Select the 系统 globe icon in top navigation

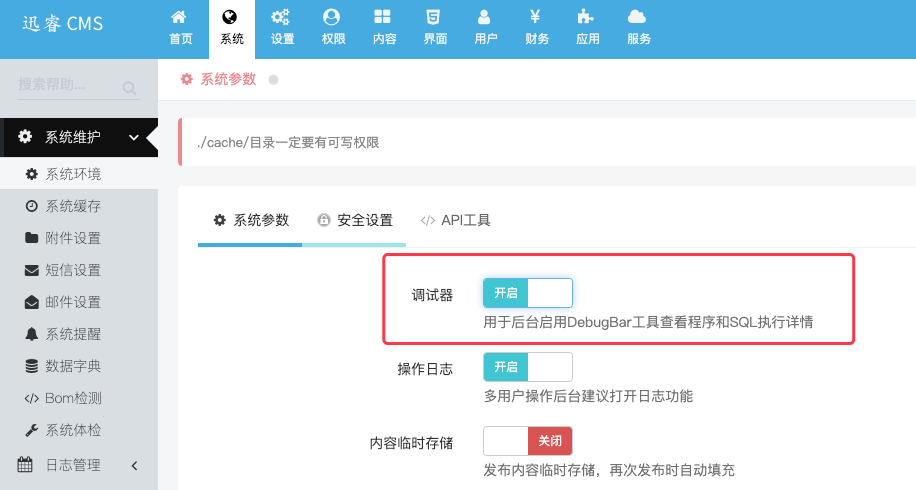pos(230,17)
